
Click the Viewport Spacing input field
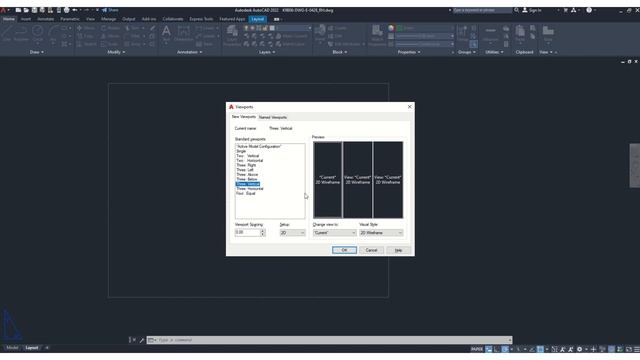pos(247,232)
